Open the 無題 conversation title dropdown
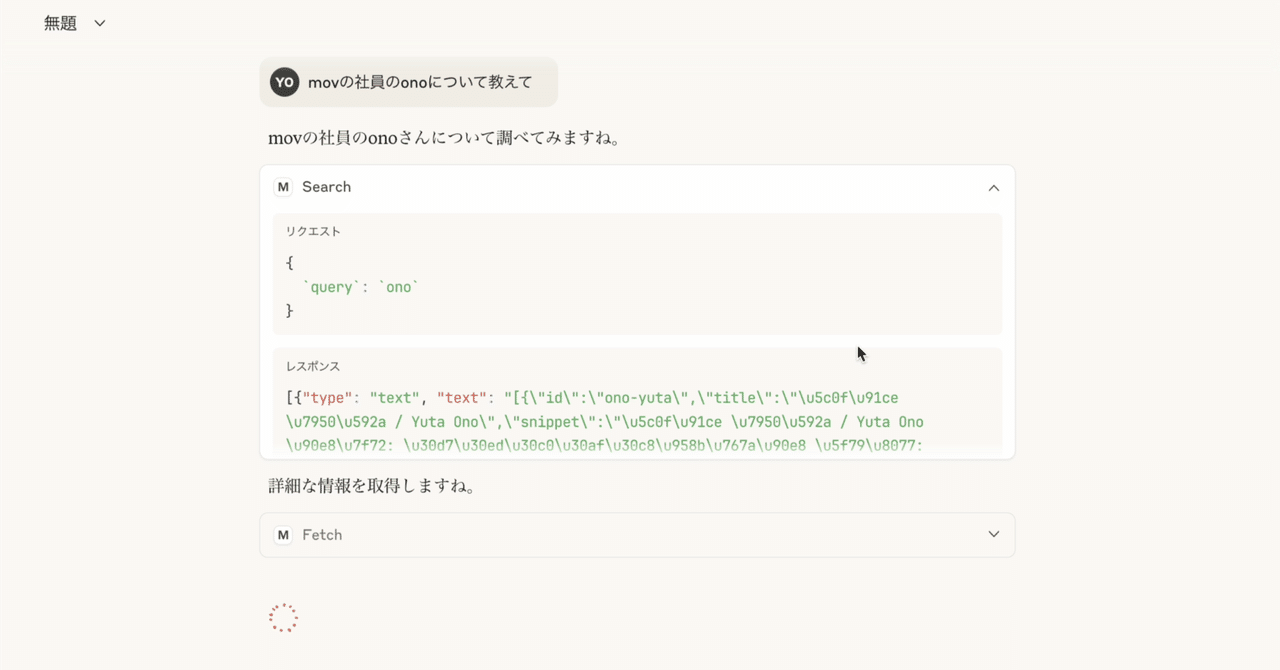This screenshot has width=1280, height=670. pos(98,22)
